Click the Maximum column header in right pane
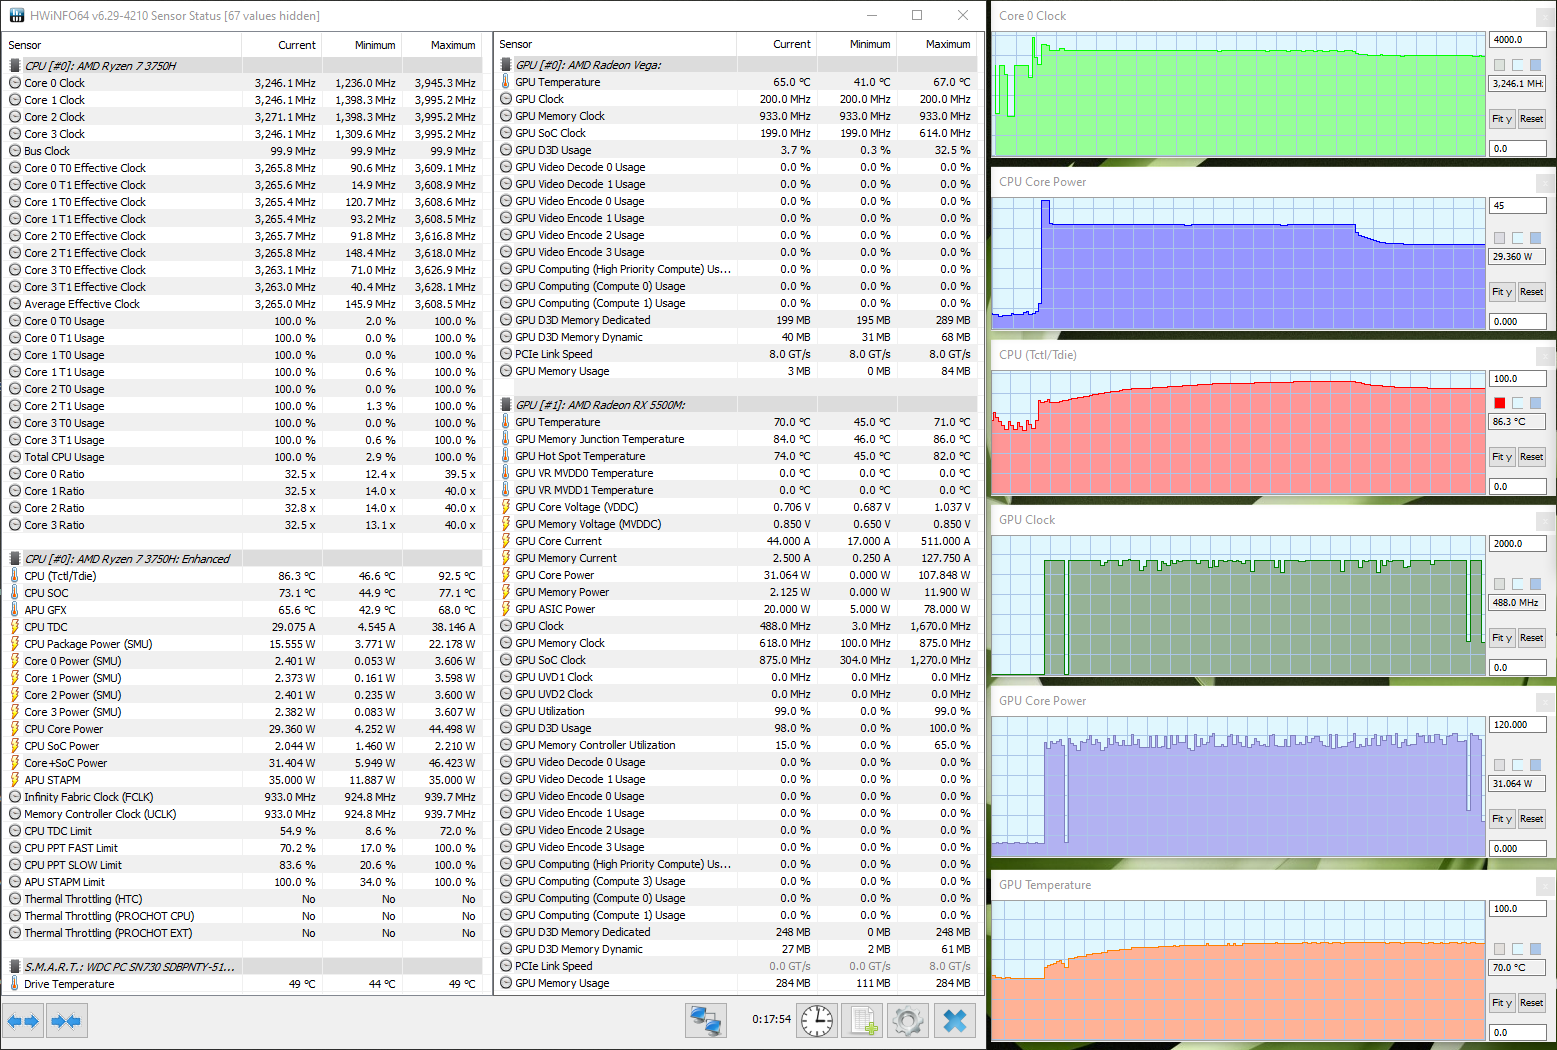This screenshot has width=1557, height=1050. (936, 44)
